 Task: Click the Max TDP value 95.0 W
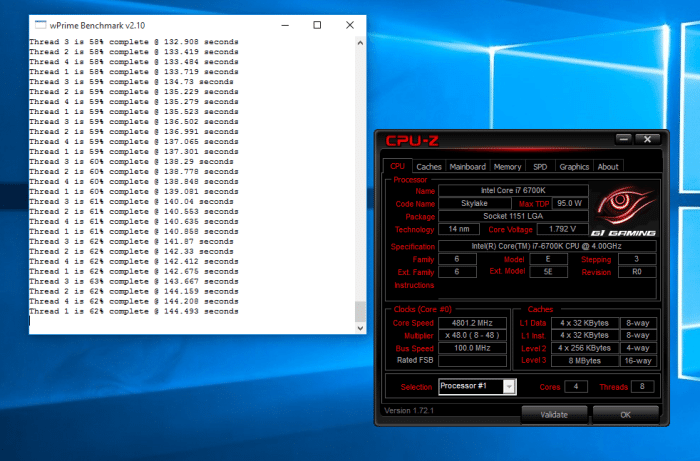tap(570, 204)
